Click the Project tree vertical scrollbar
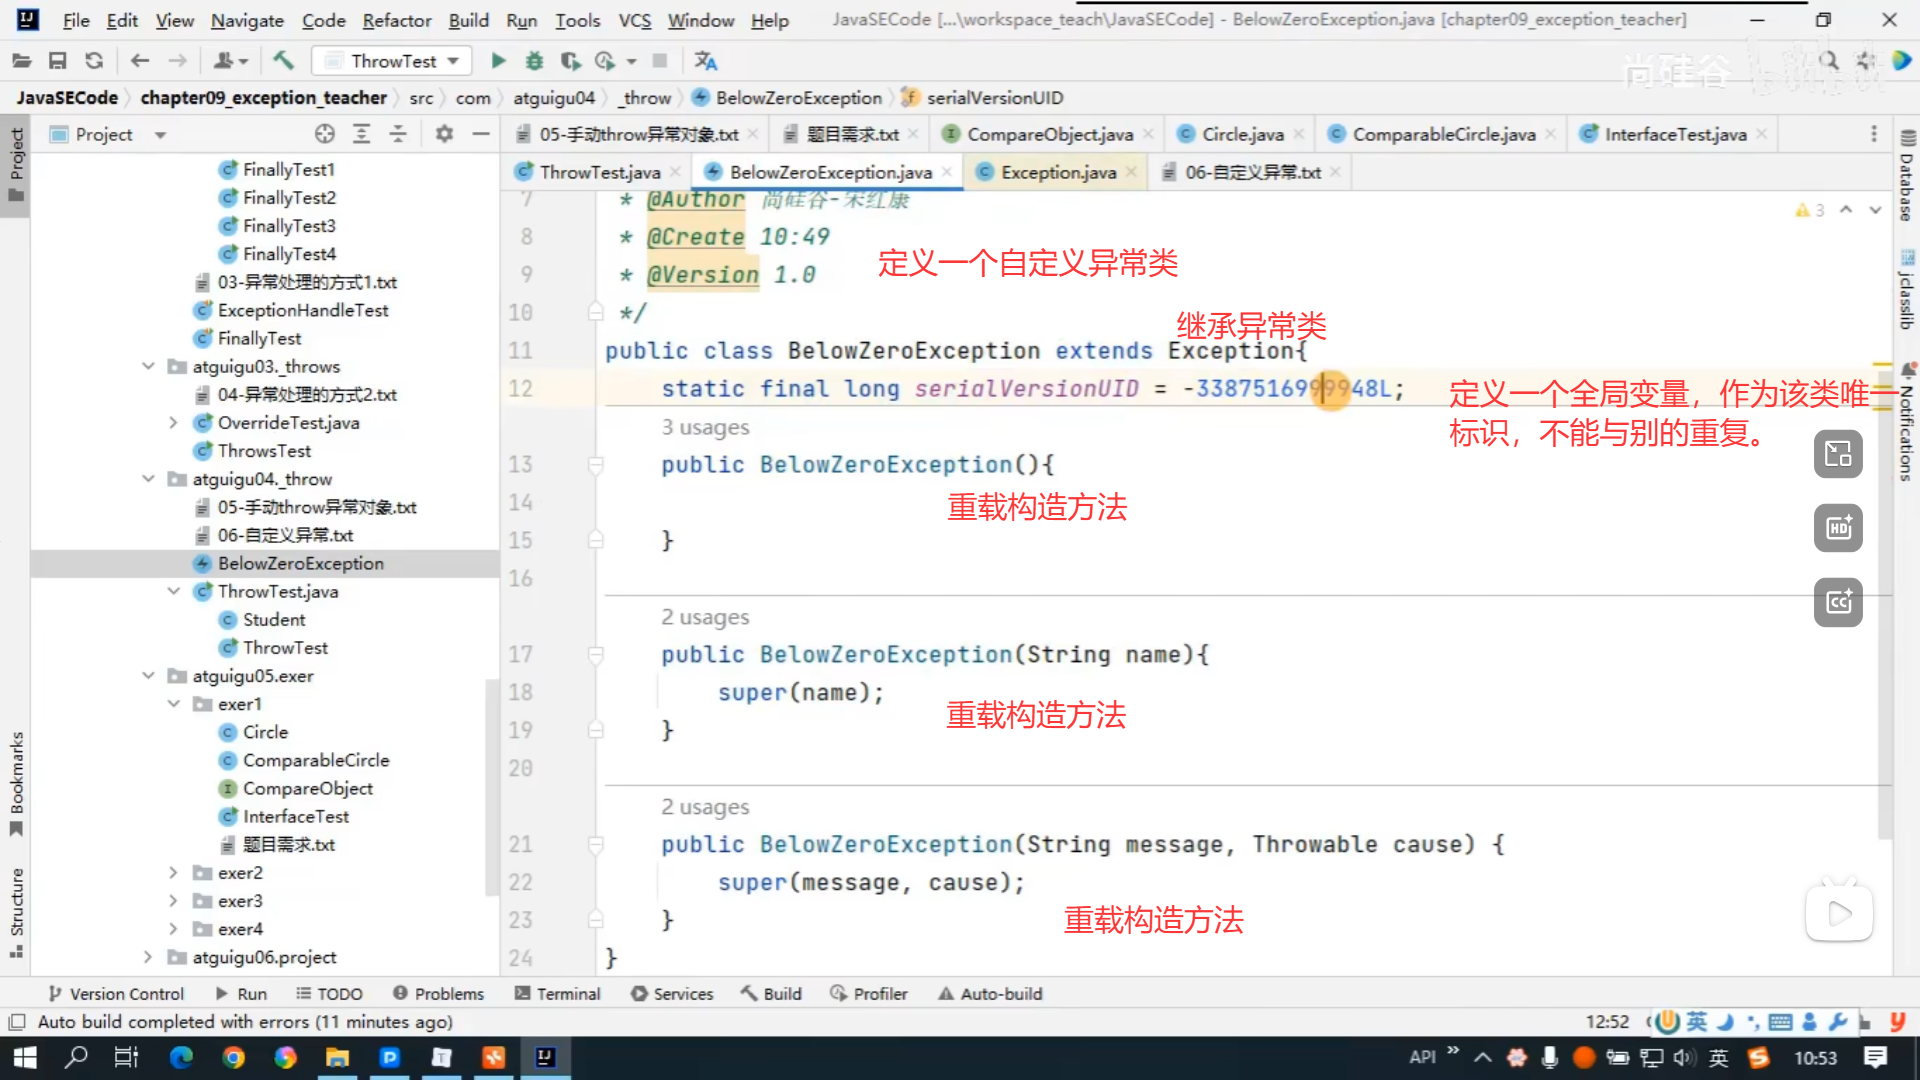Screen dimensions: 1920x1080 pos(491,786)
